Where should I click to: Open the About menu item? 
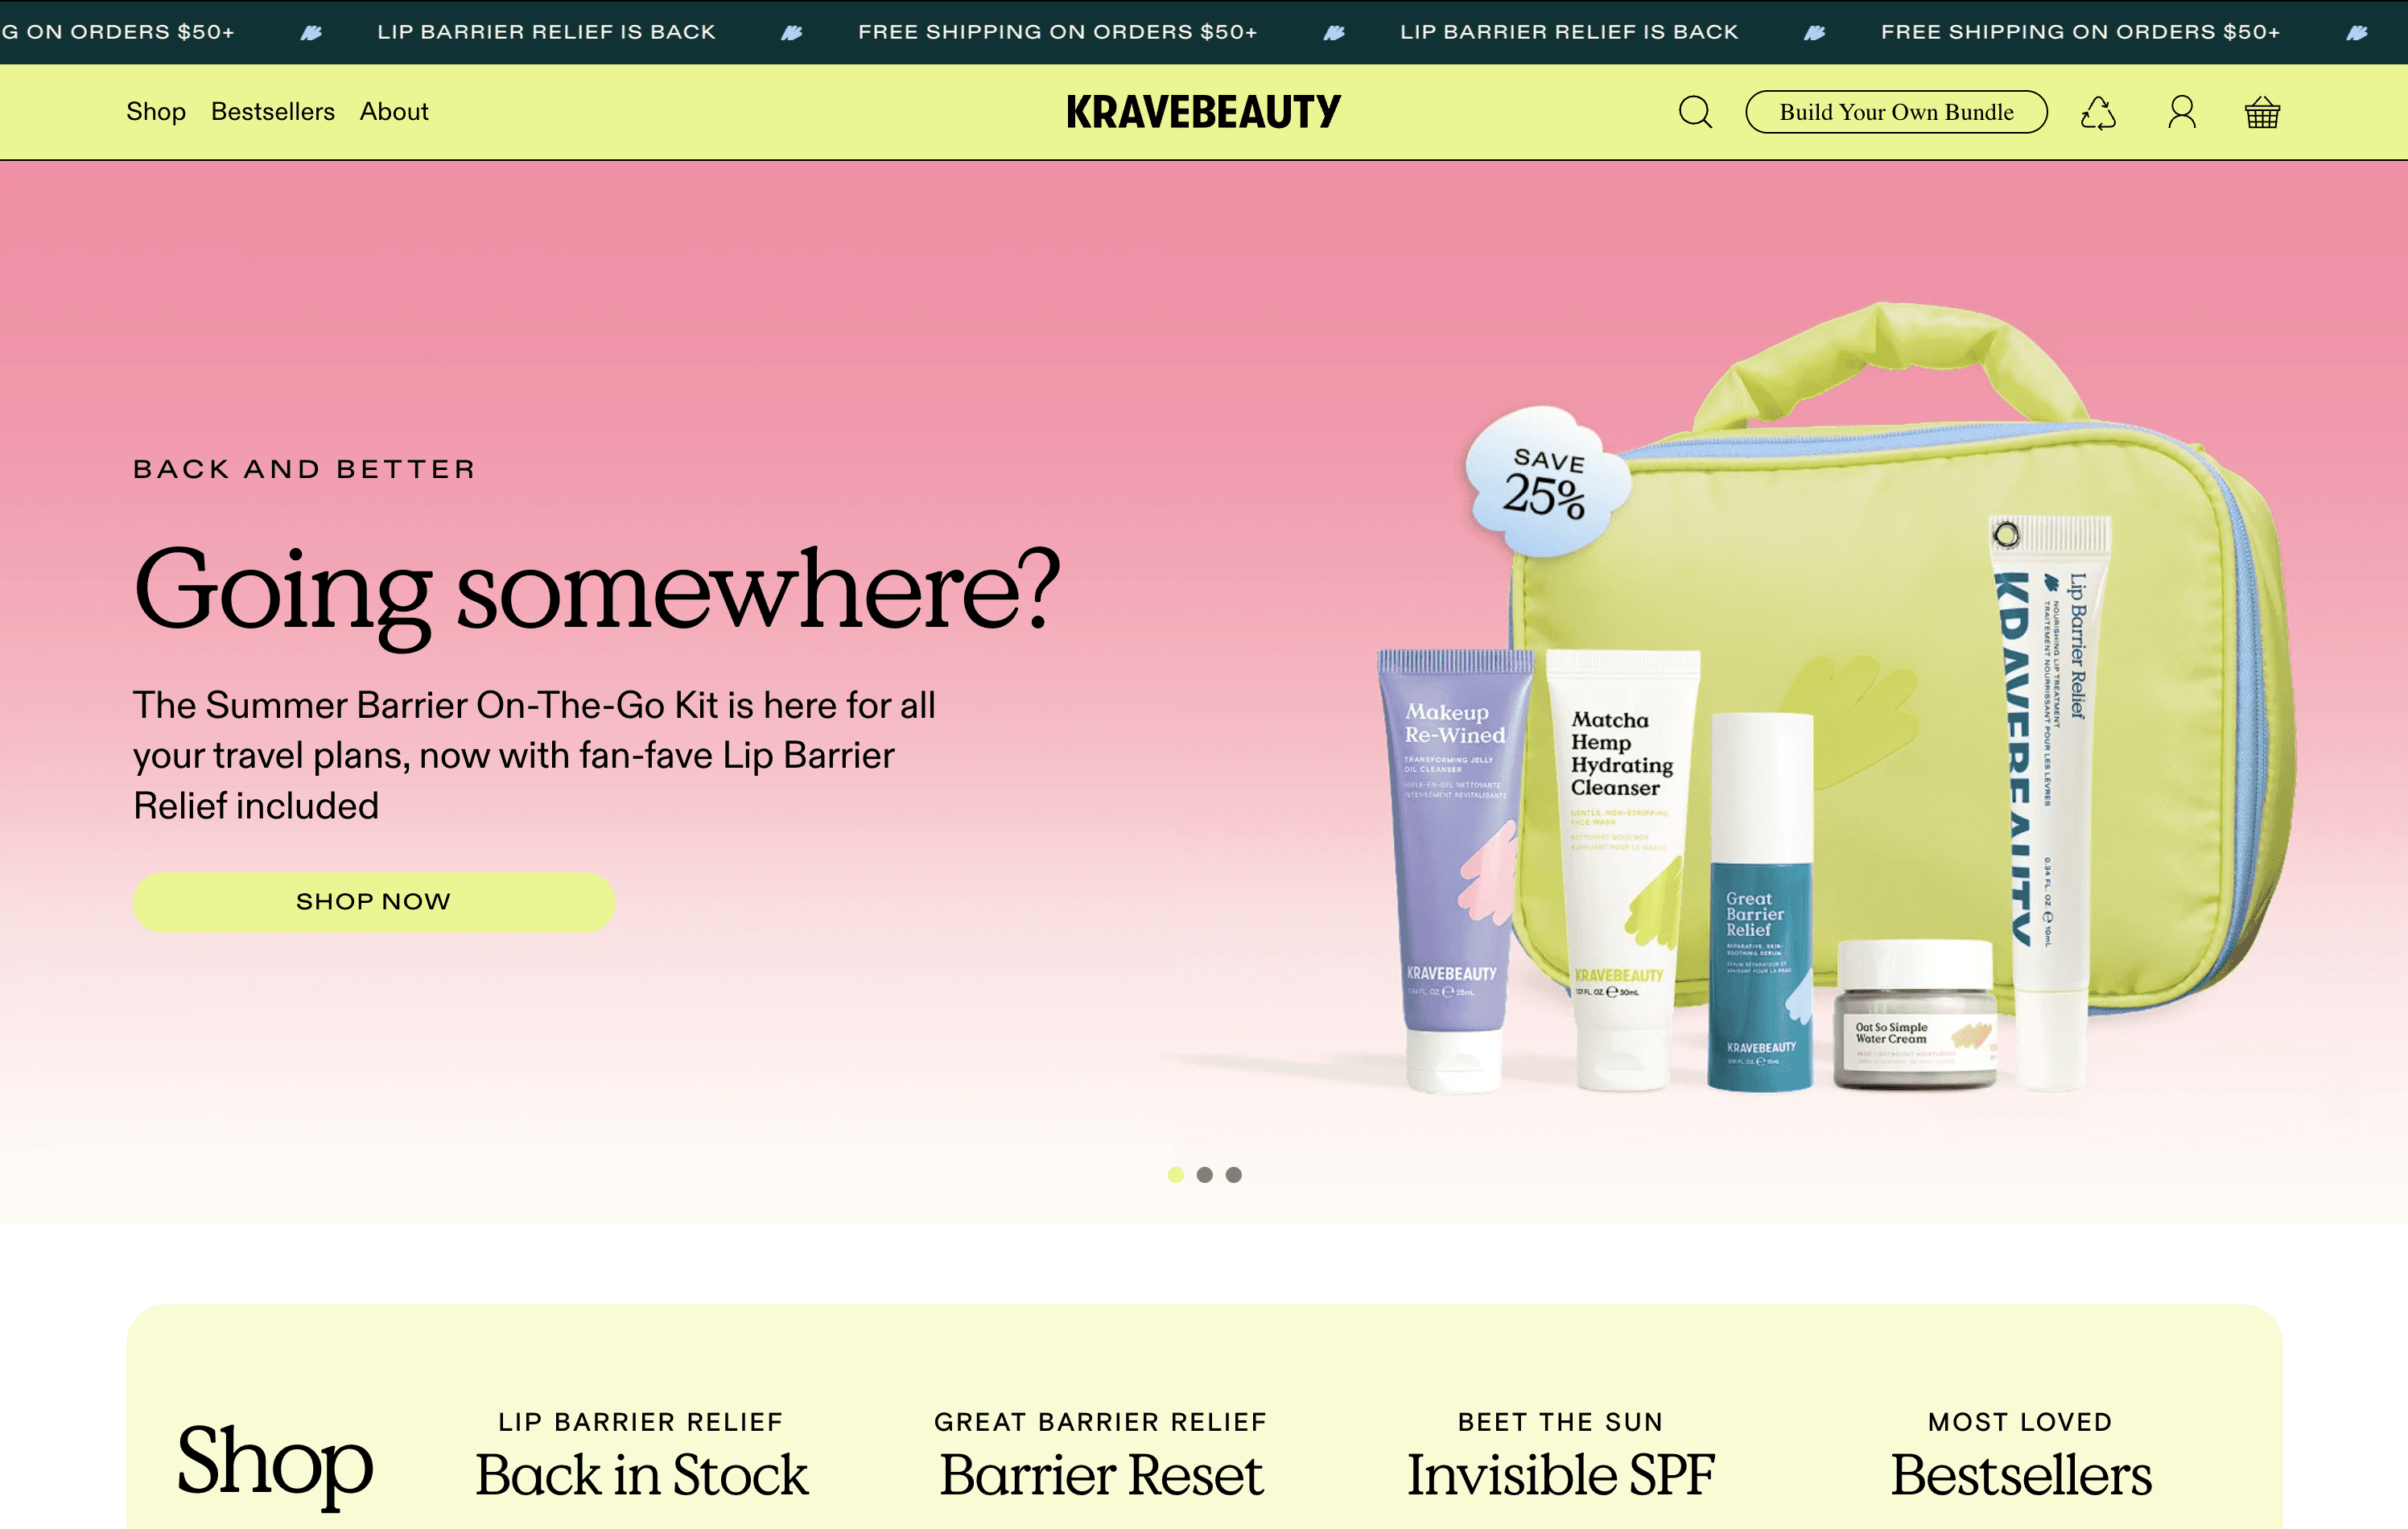394,112
